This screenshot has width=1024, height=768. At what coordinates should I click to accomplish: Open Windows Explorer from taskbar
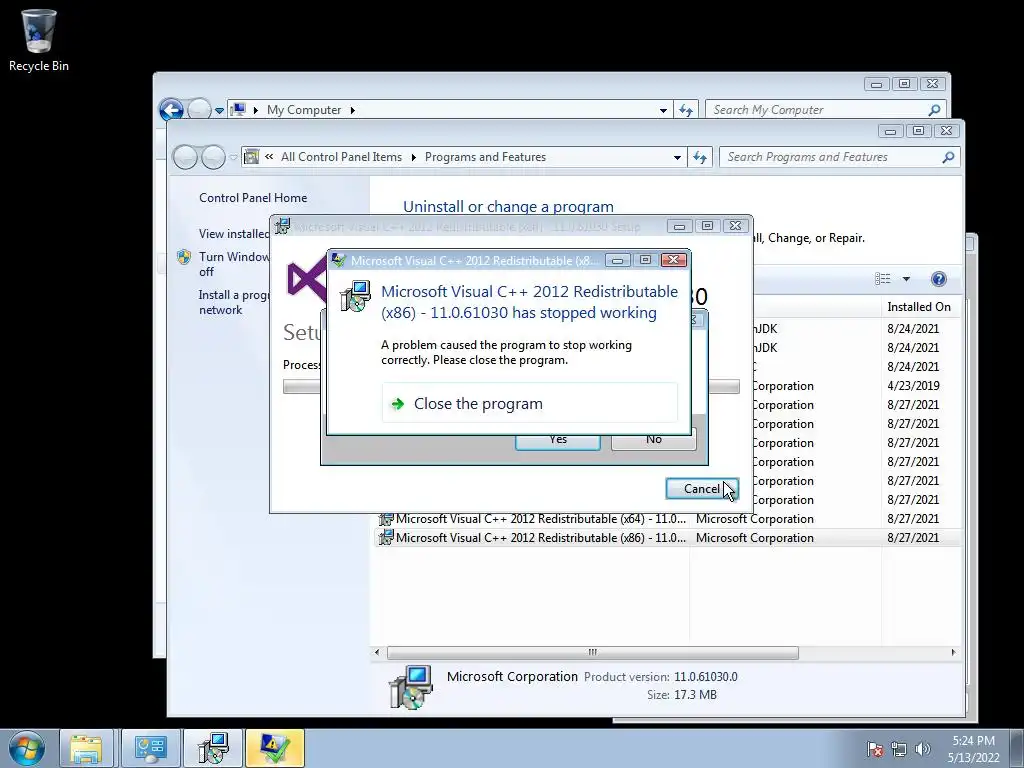[87, 748]
